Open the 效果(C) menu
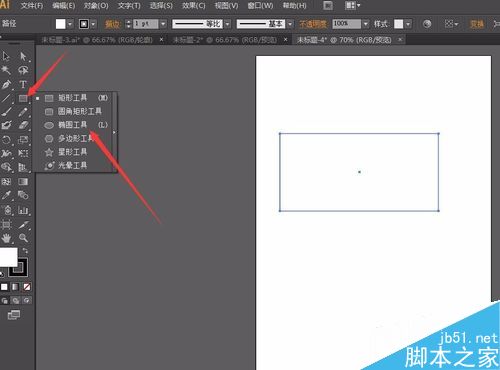The image size is (500, 370). 194,6
